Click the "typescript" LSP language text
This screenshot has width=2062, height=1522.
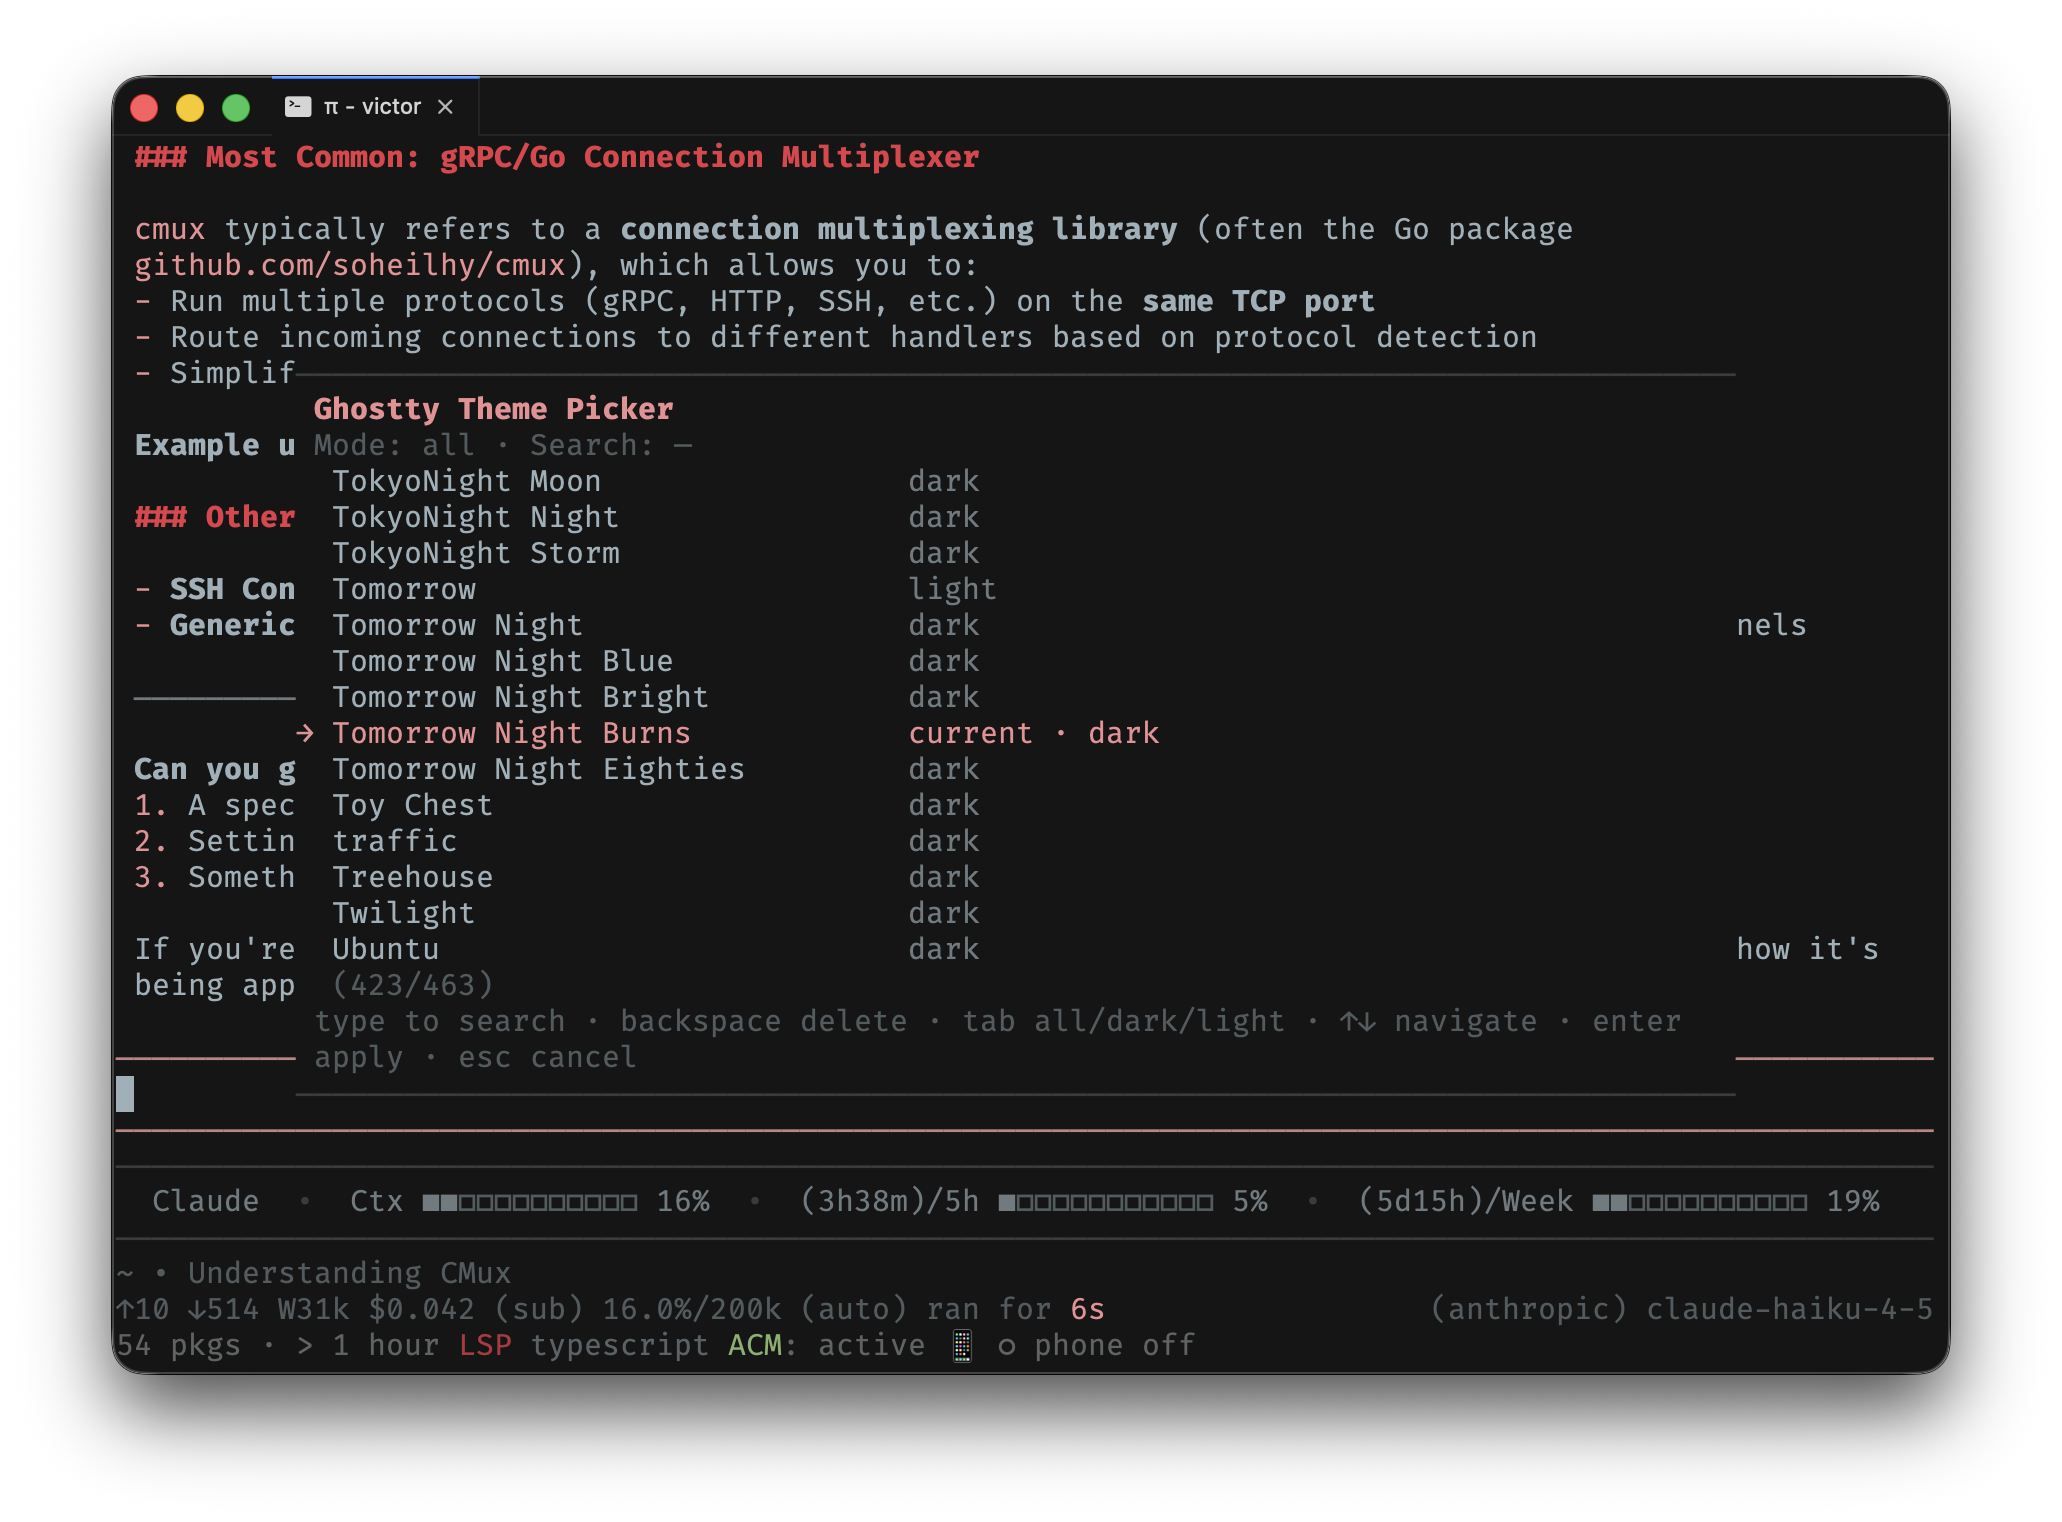[x=619, y=1346]
